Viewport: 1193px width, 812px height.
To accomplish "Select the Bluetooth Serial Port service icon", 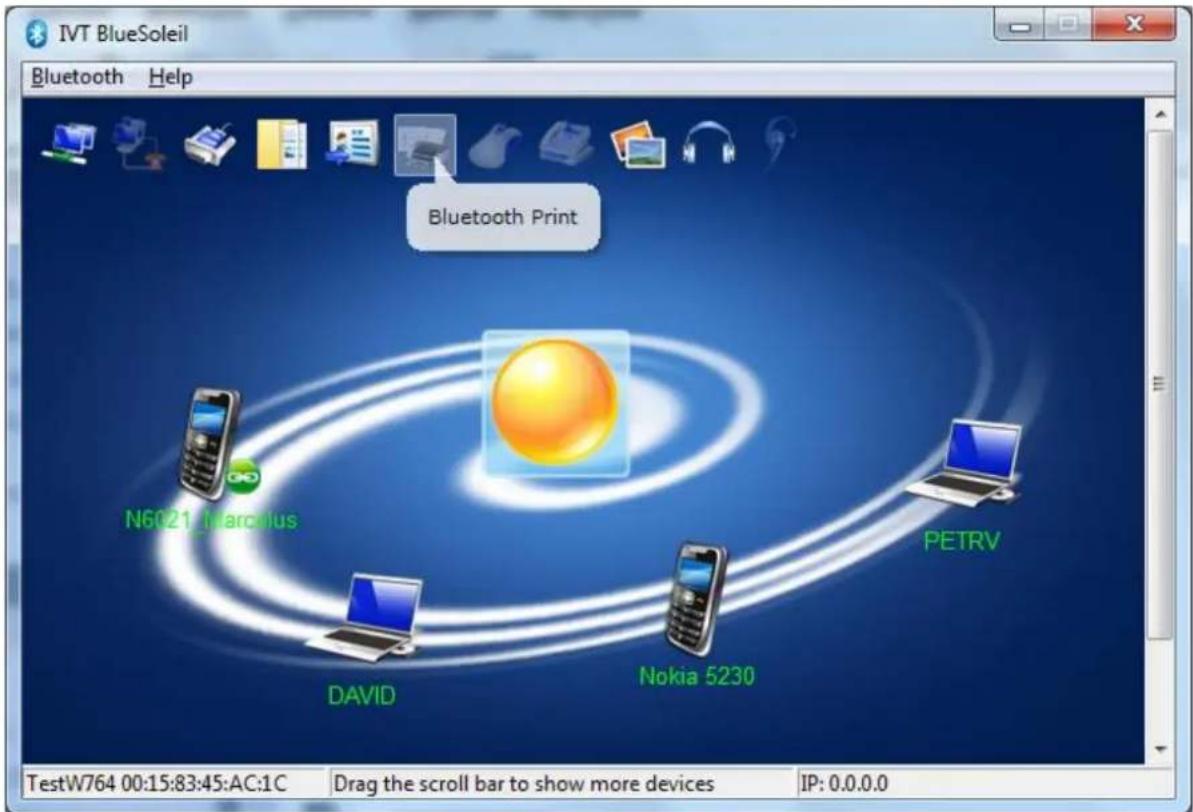I will [x=210, y=144].
